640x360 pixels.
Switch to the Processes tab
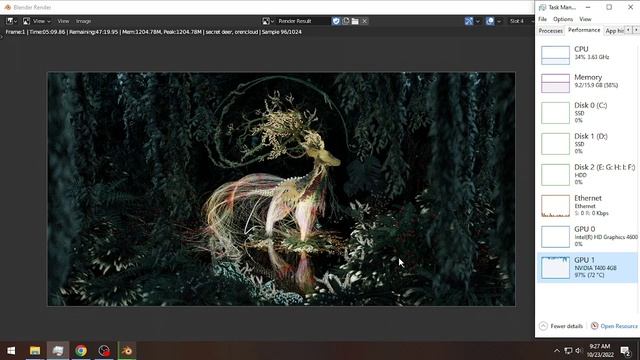coord(550,31)
